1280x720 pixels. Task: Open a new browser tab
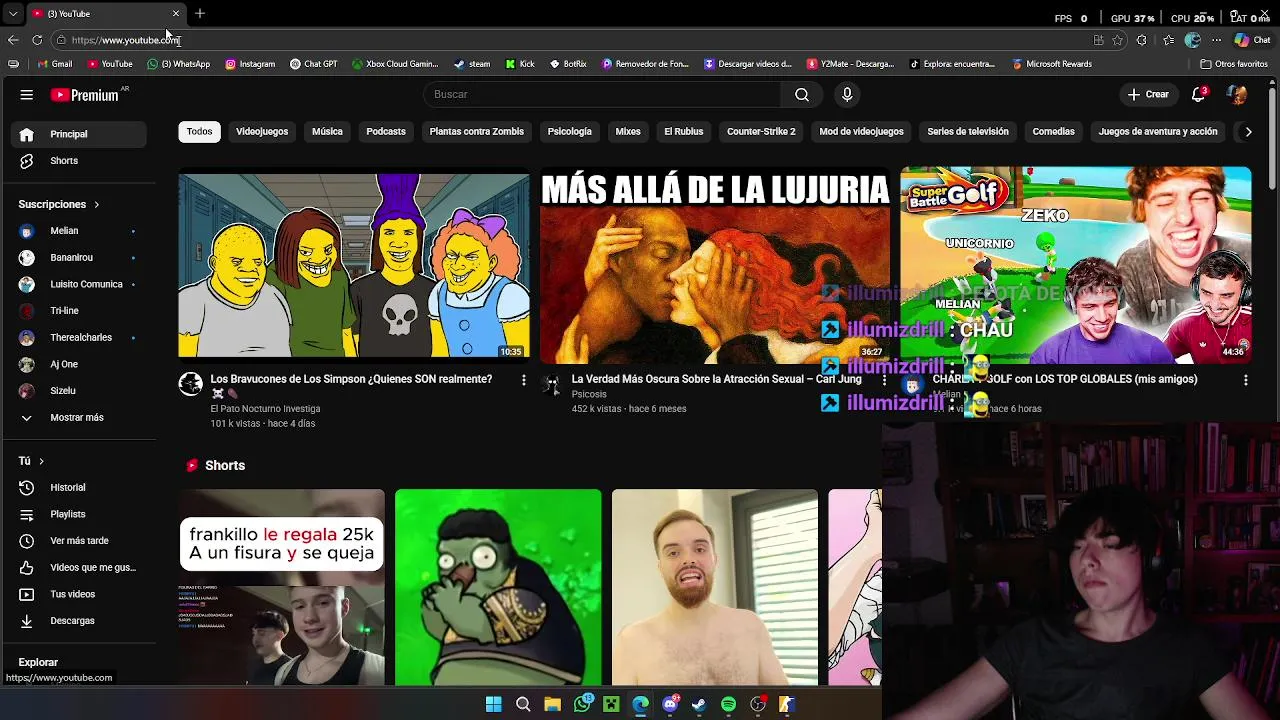200,13
